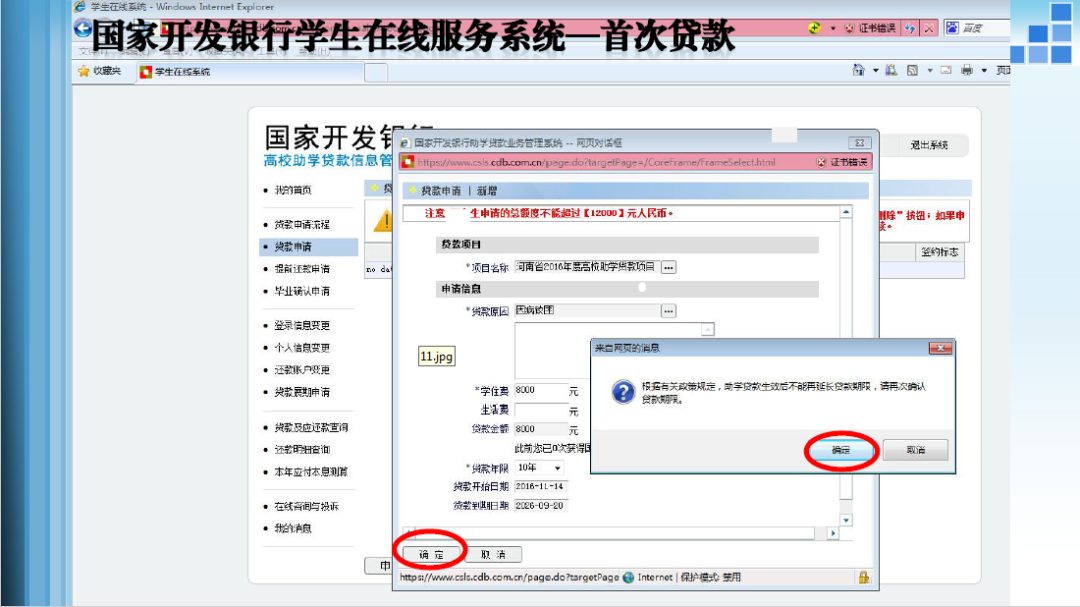Open 毕业确认申请 in the sidebar

302,291
